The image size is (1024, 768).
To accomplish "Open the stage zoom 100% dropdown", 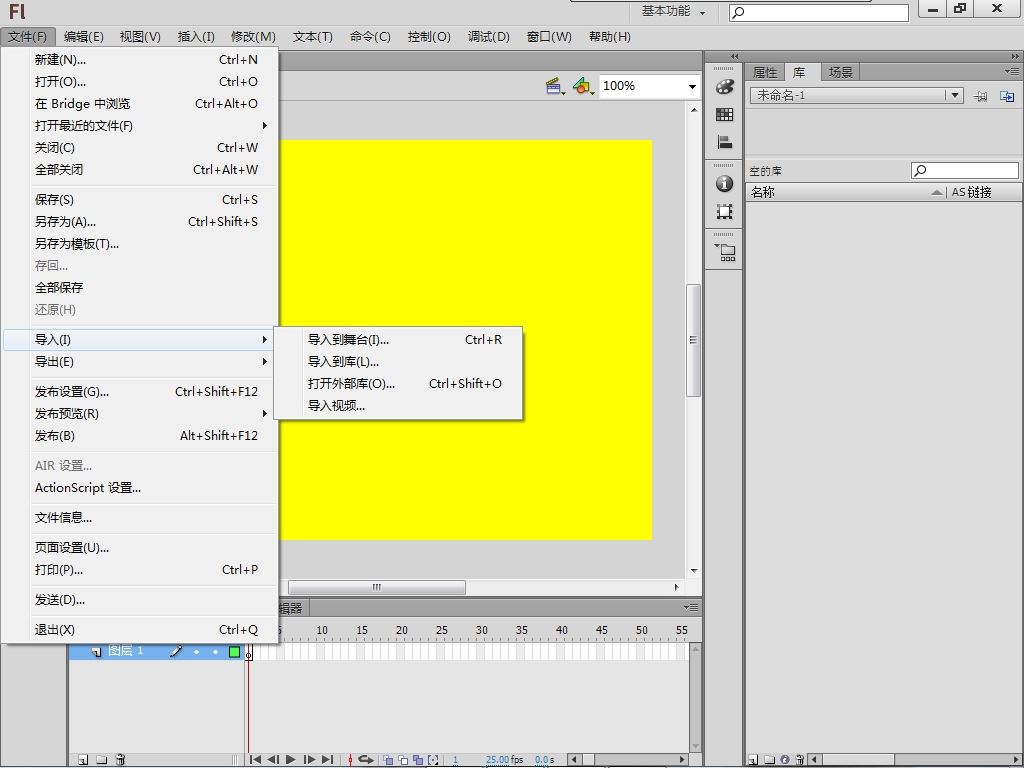I will (x=691, y=87).
